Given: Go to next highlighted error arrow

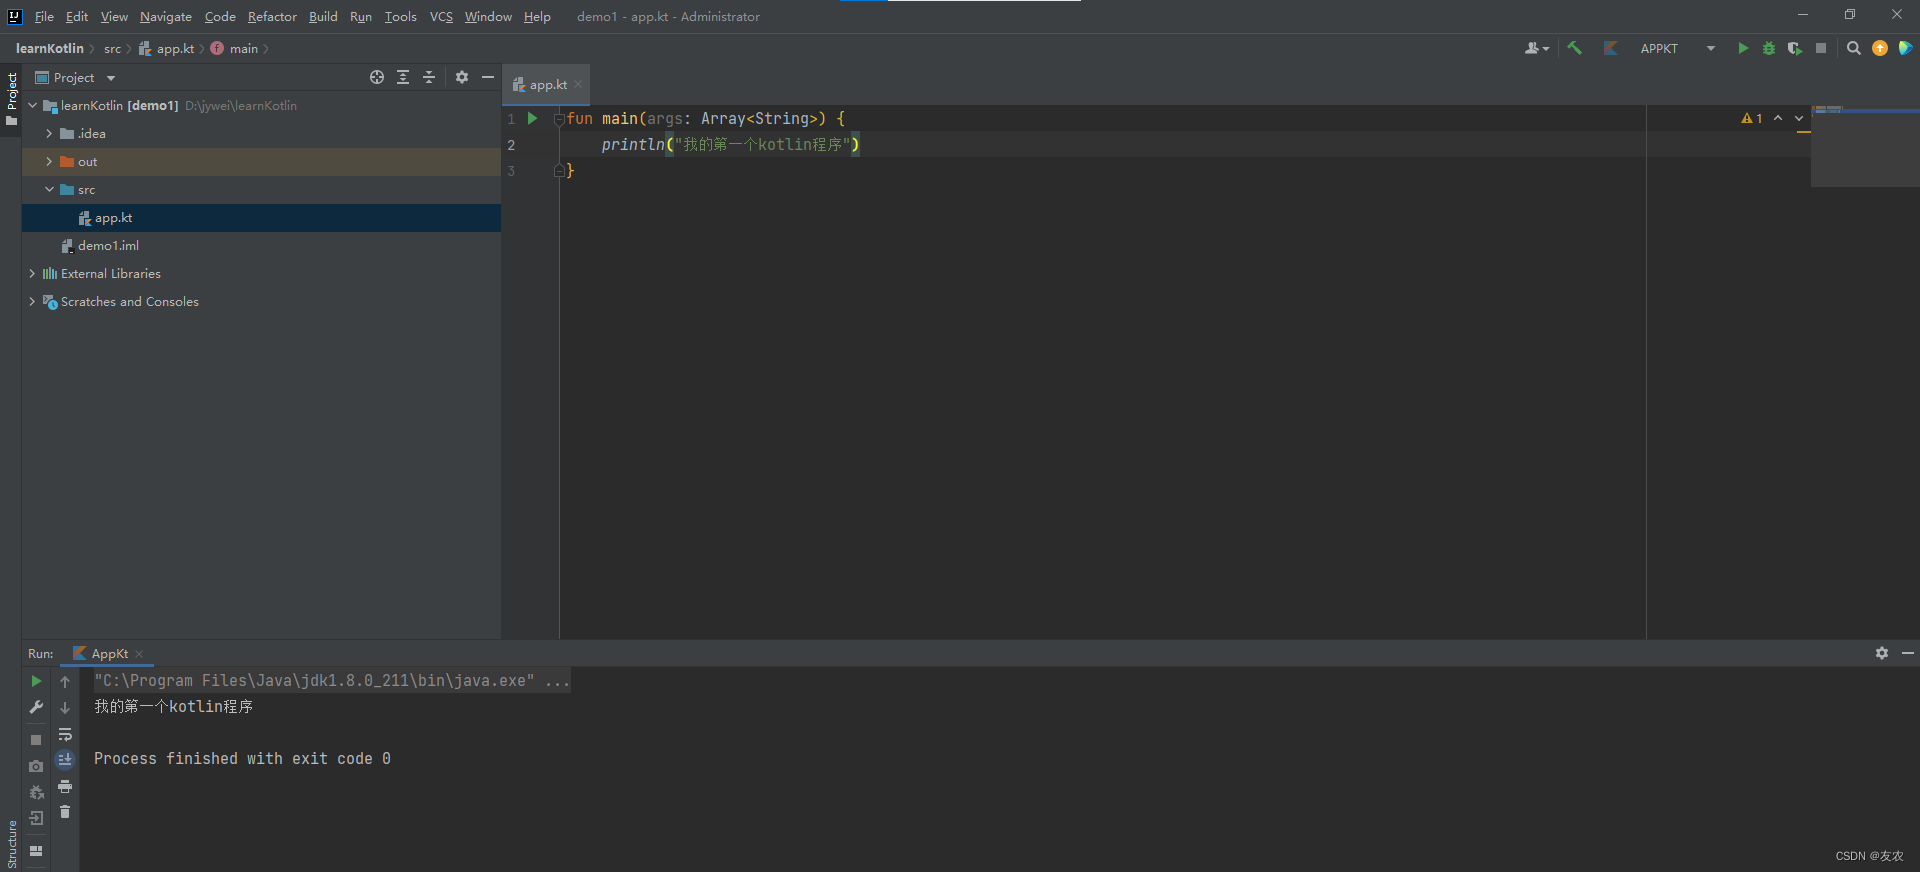Looking at the screenshot, I should 1799,118.
